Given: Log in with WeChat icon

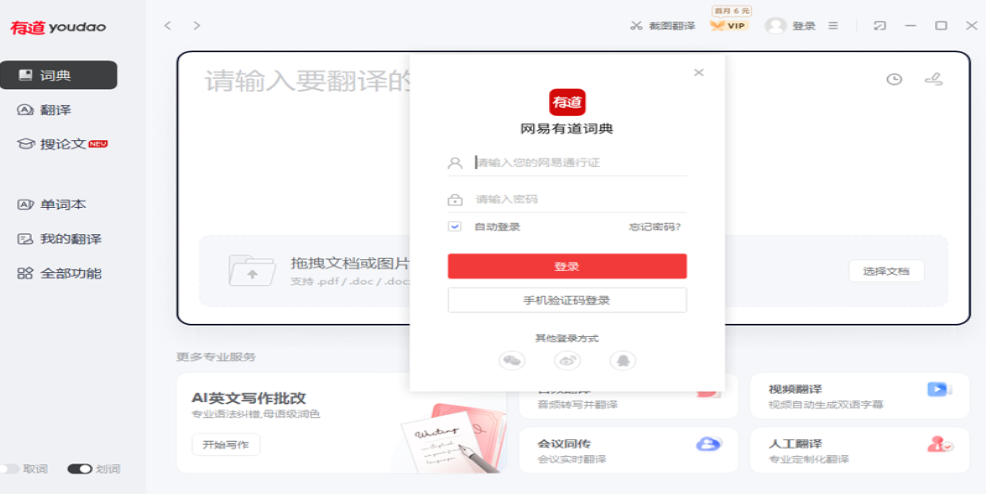Looking at the screenshot, I should [512, 360].
